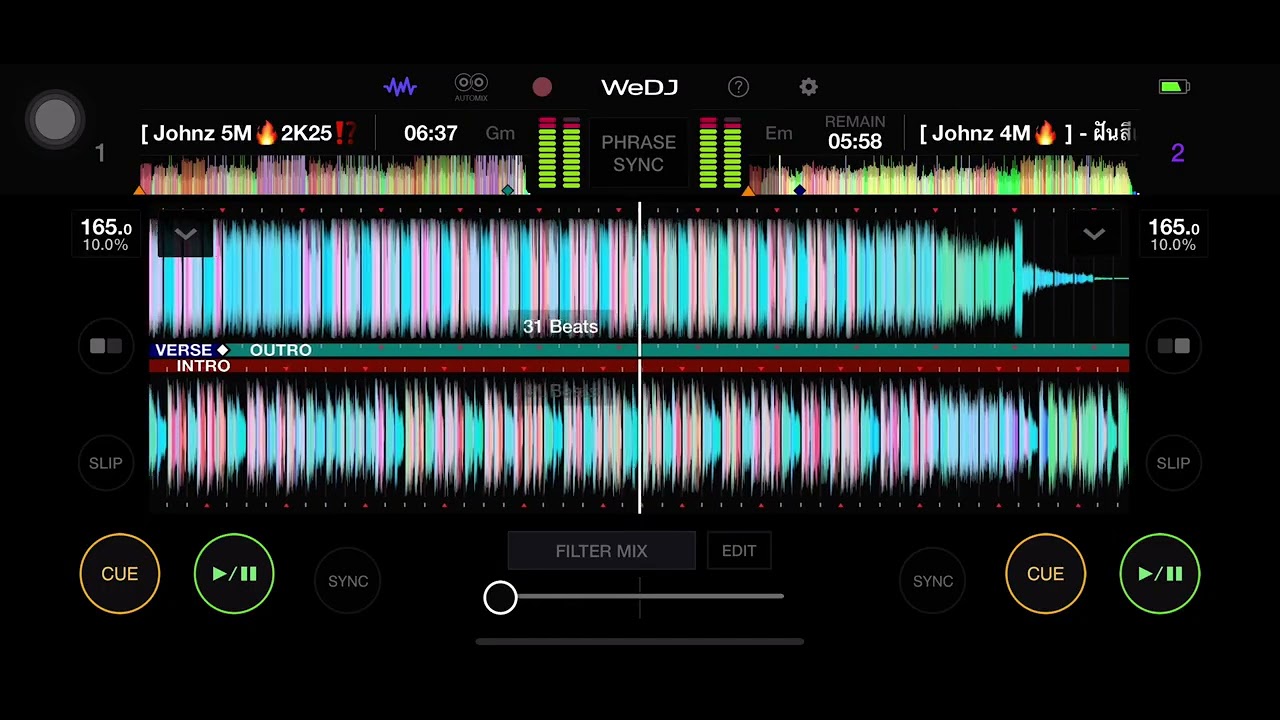Image resolution: width=1280 pixels, height=720 pixels.
Task: Toggle deck 1 pad mode squares button
Action: tap(105, 346)
